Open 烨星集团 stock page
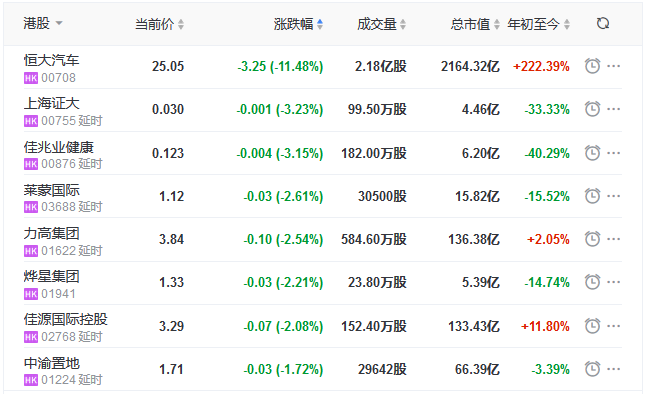646x394 pixels. 51,276
